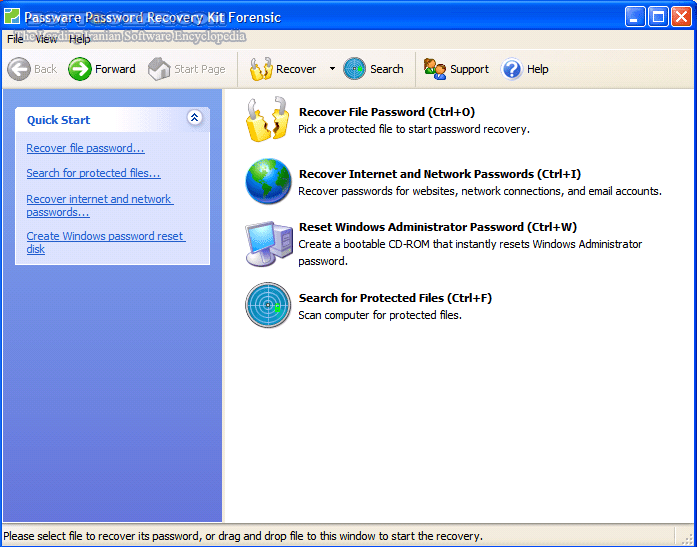Click the globe icon for Internet passwords
This screenshot has width=697, height=547.
267,182
